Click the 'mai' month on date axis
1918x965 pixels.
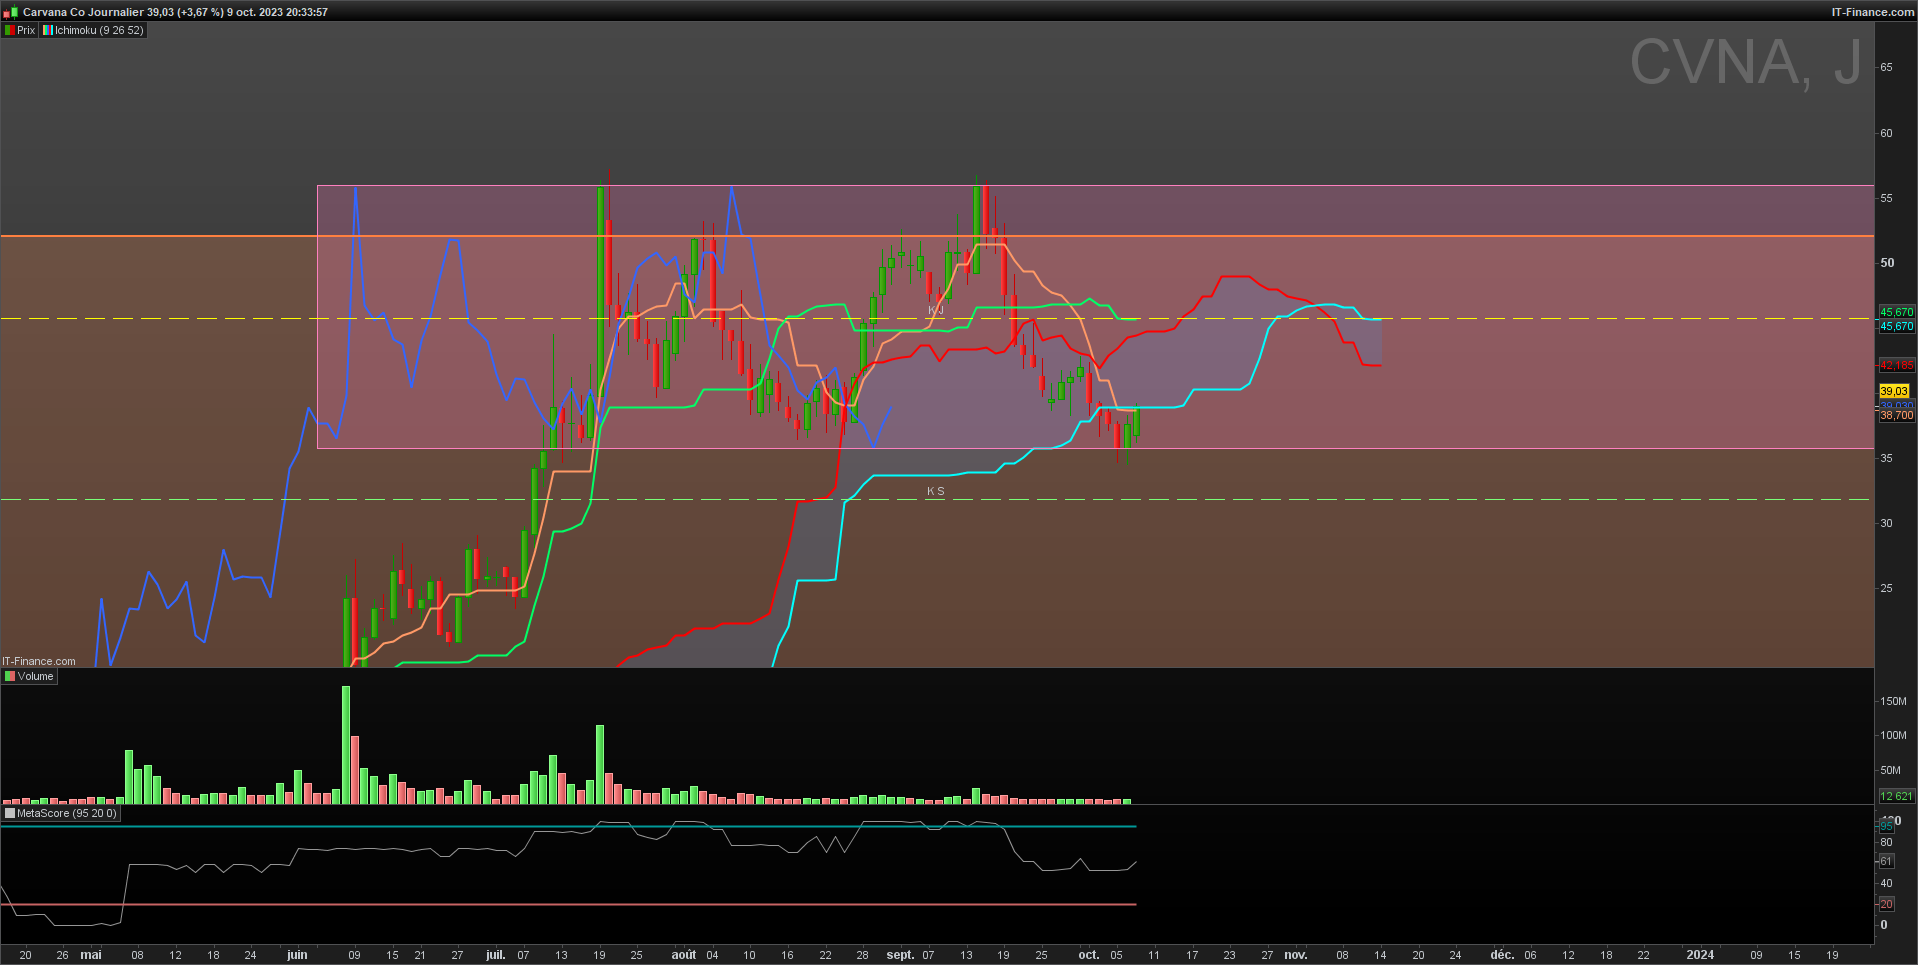click(x=91, y=955)
